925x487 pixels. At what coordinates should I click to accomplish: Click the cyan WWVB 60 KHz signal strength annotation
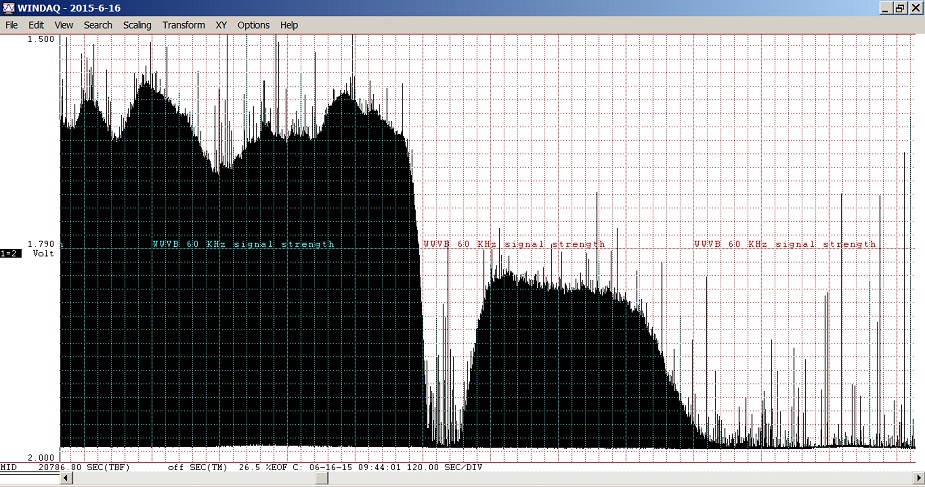(x=243, y=244)
